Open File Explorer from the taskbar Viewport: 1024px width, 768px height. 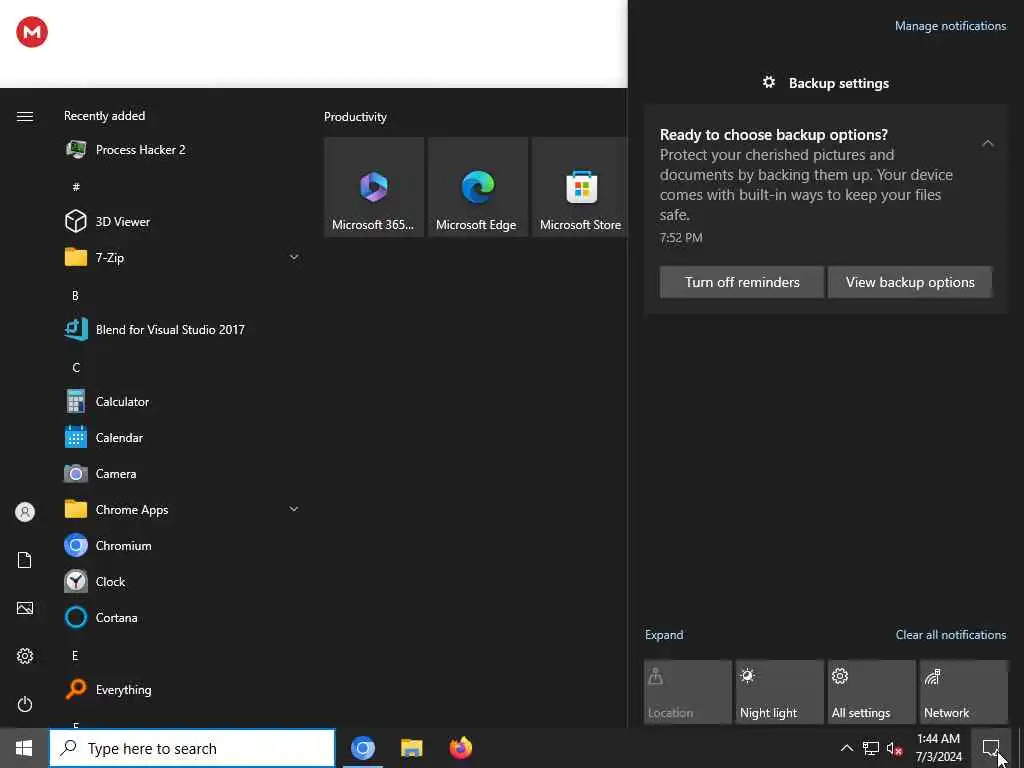411,748
